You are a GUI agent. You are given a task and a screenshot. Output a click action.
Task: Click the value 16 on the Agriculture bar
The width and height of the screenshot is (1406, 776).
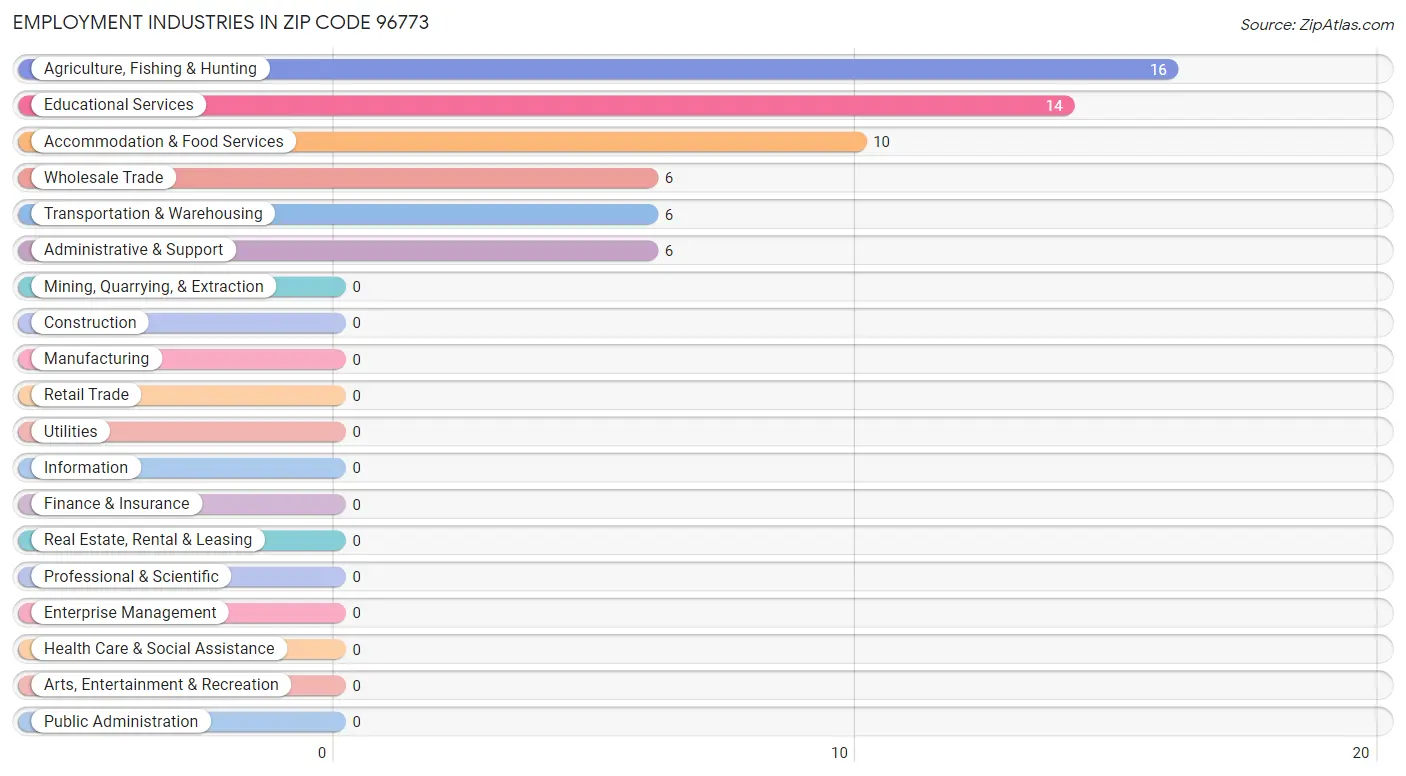1158,70
